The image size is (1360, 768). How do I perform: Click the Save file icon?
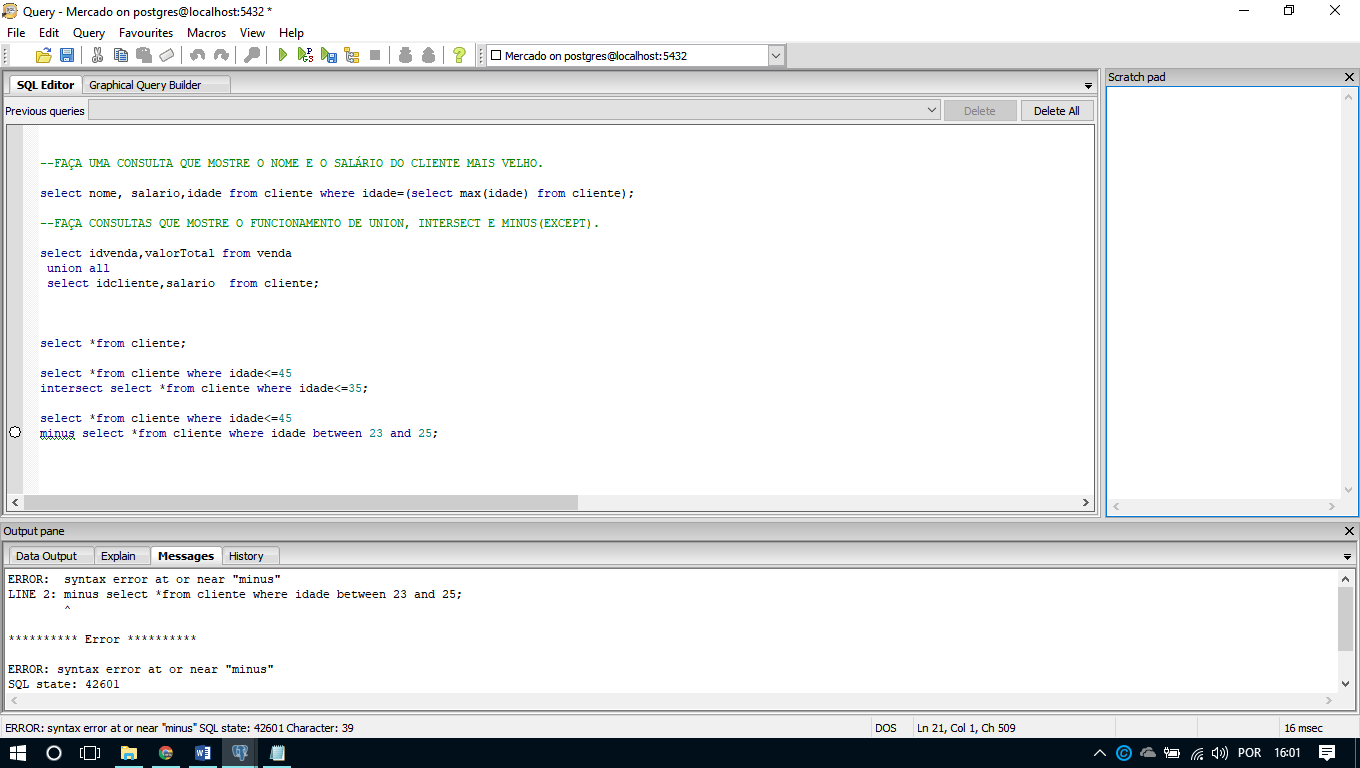click(67, 56)
